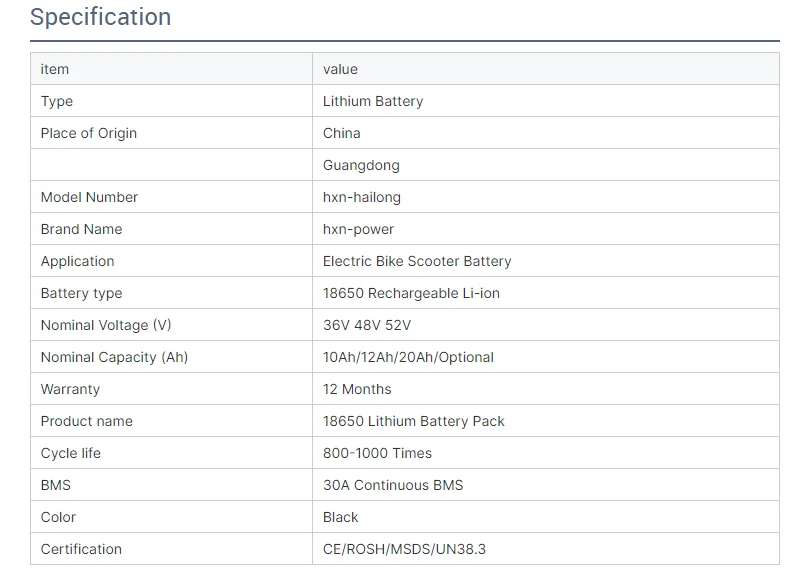Click the 'CE/ROSH/MSDS/UN38.3' certification value
Screen dimensions: 799x576
[x=404, y=549]
